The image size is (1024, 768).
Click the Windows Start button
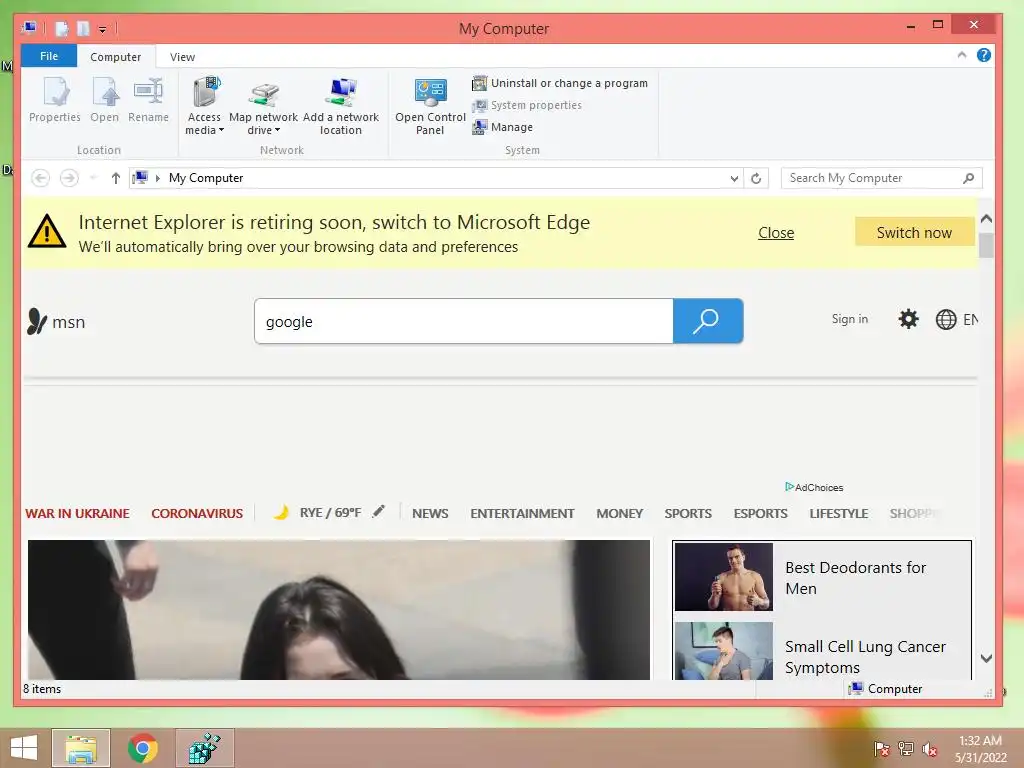coord(24,748)
